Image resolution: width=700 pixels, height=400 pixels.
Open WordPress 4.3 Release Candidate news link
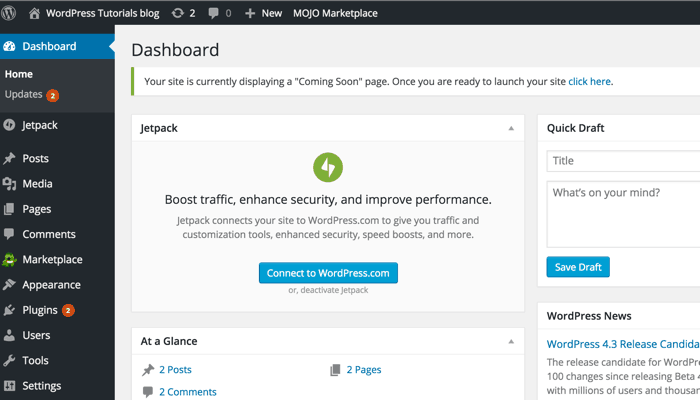(x=623, y=344)
